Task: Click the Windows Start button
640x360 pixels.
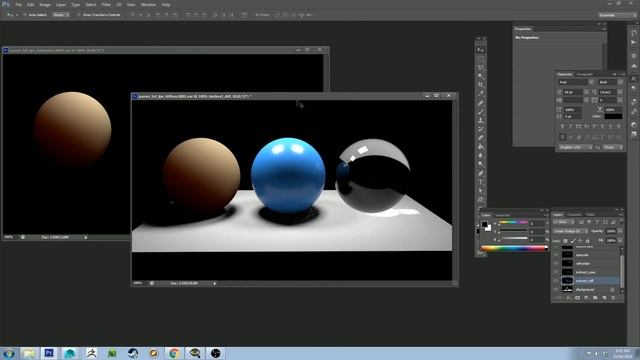Action: pos(8,353)
